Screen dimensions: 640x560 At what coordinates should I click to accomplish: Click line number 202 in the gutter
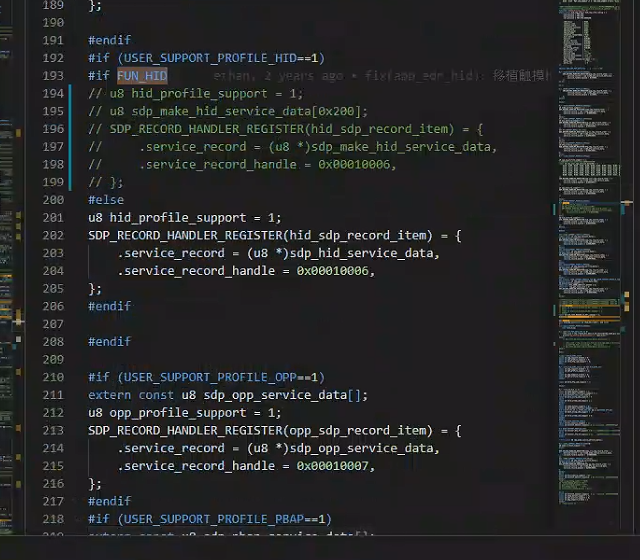click(53, 236)
